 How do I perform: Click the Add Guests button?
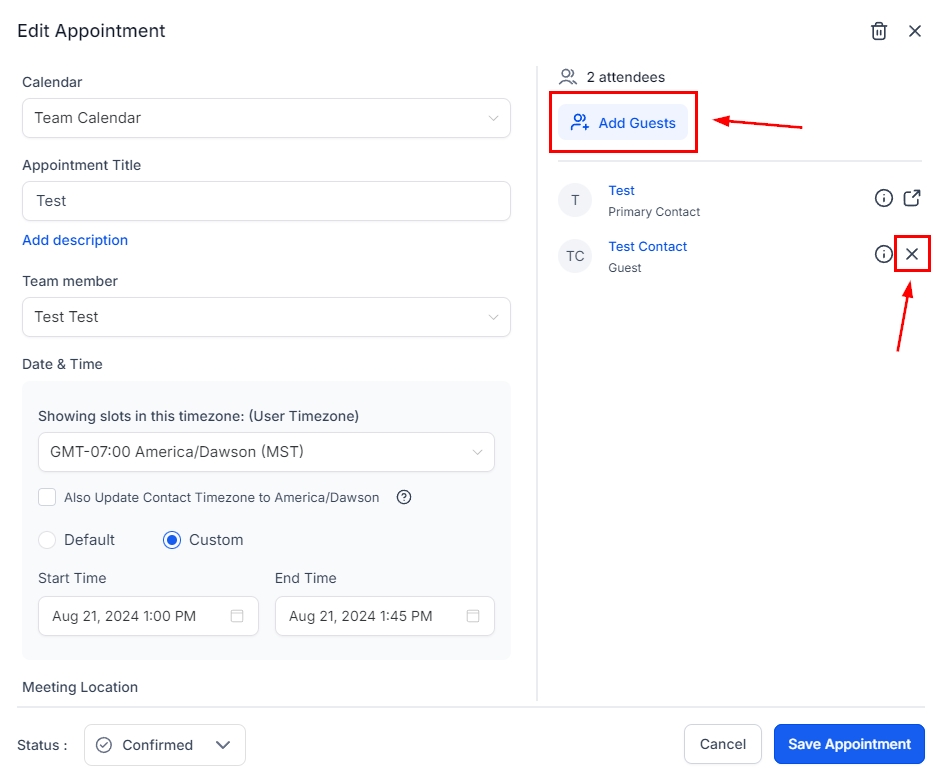point(623,123)
